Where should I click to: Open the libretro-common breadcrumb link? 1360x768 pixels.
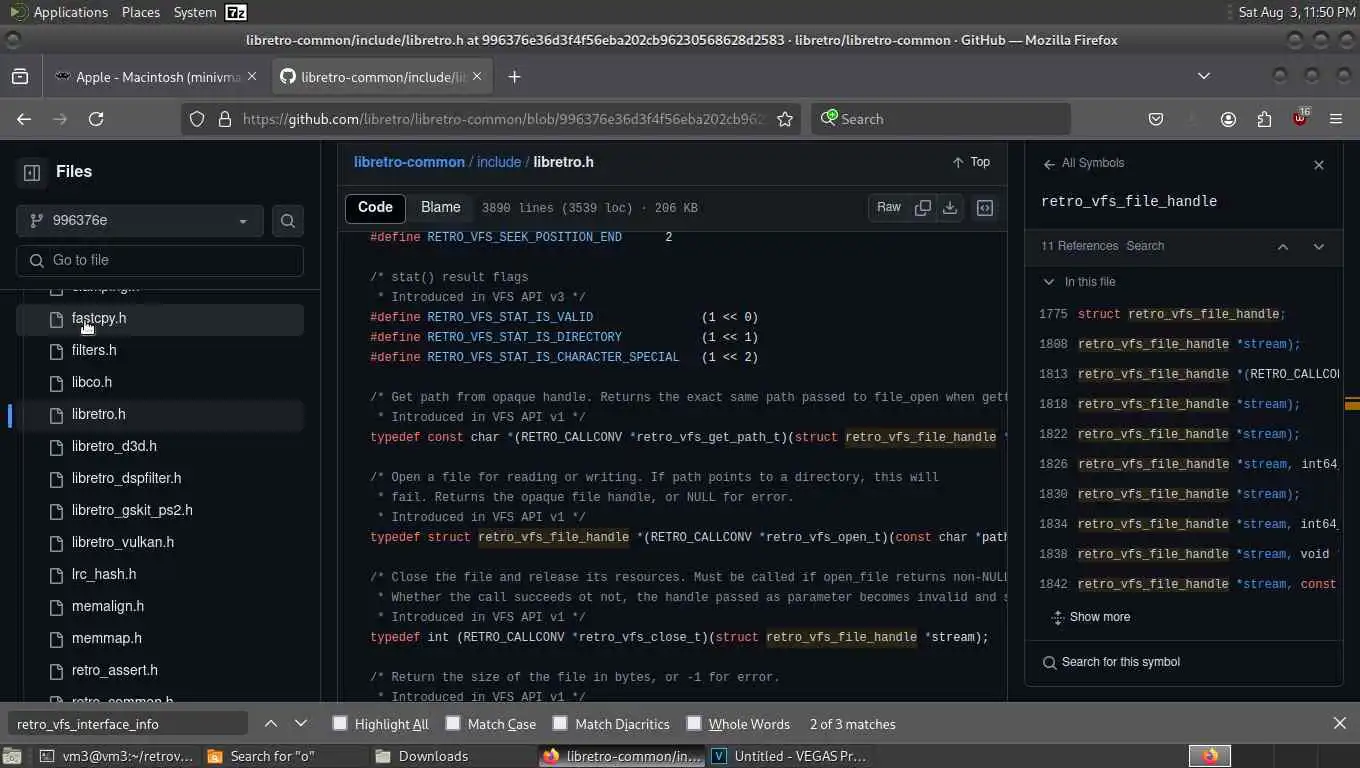409,162
